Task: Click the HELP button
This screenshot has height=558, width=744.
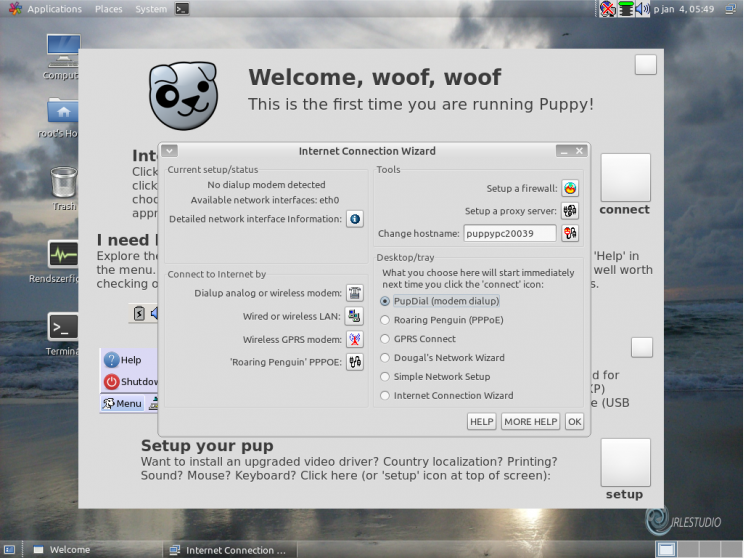Action: (x=482, y=421)
